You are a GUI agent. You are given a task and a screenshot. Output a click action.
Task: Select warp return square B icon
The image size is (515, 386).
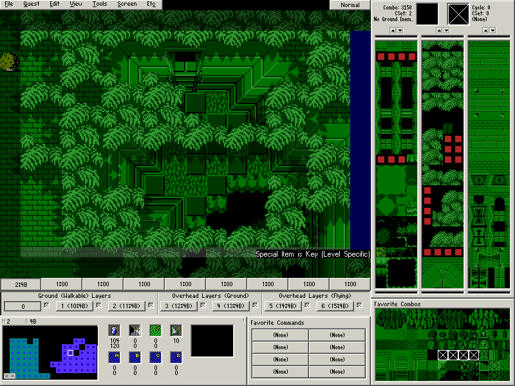[135, 357]
